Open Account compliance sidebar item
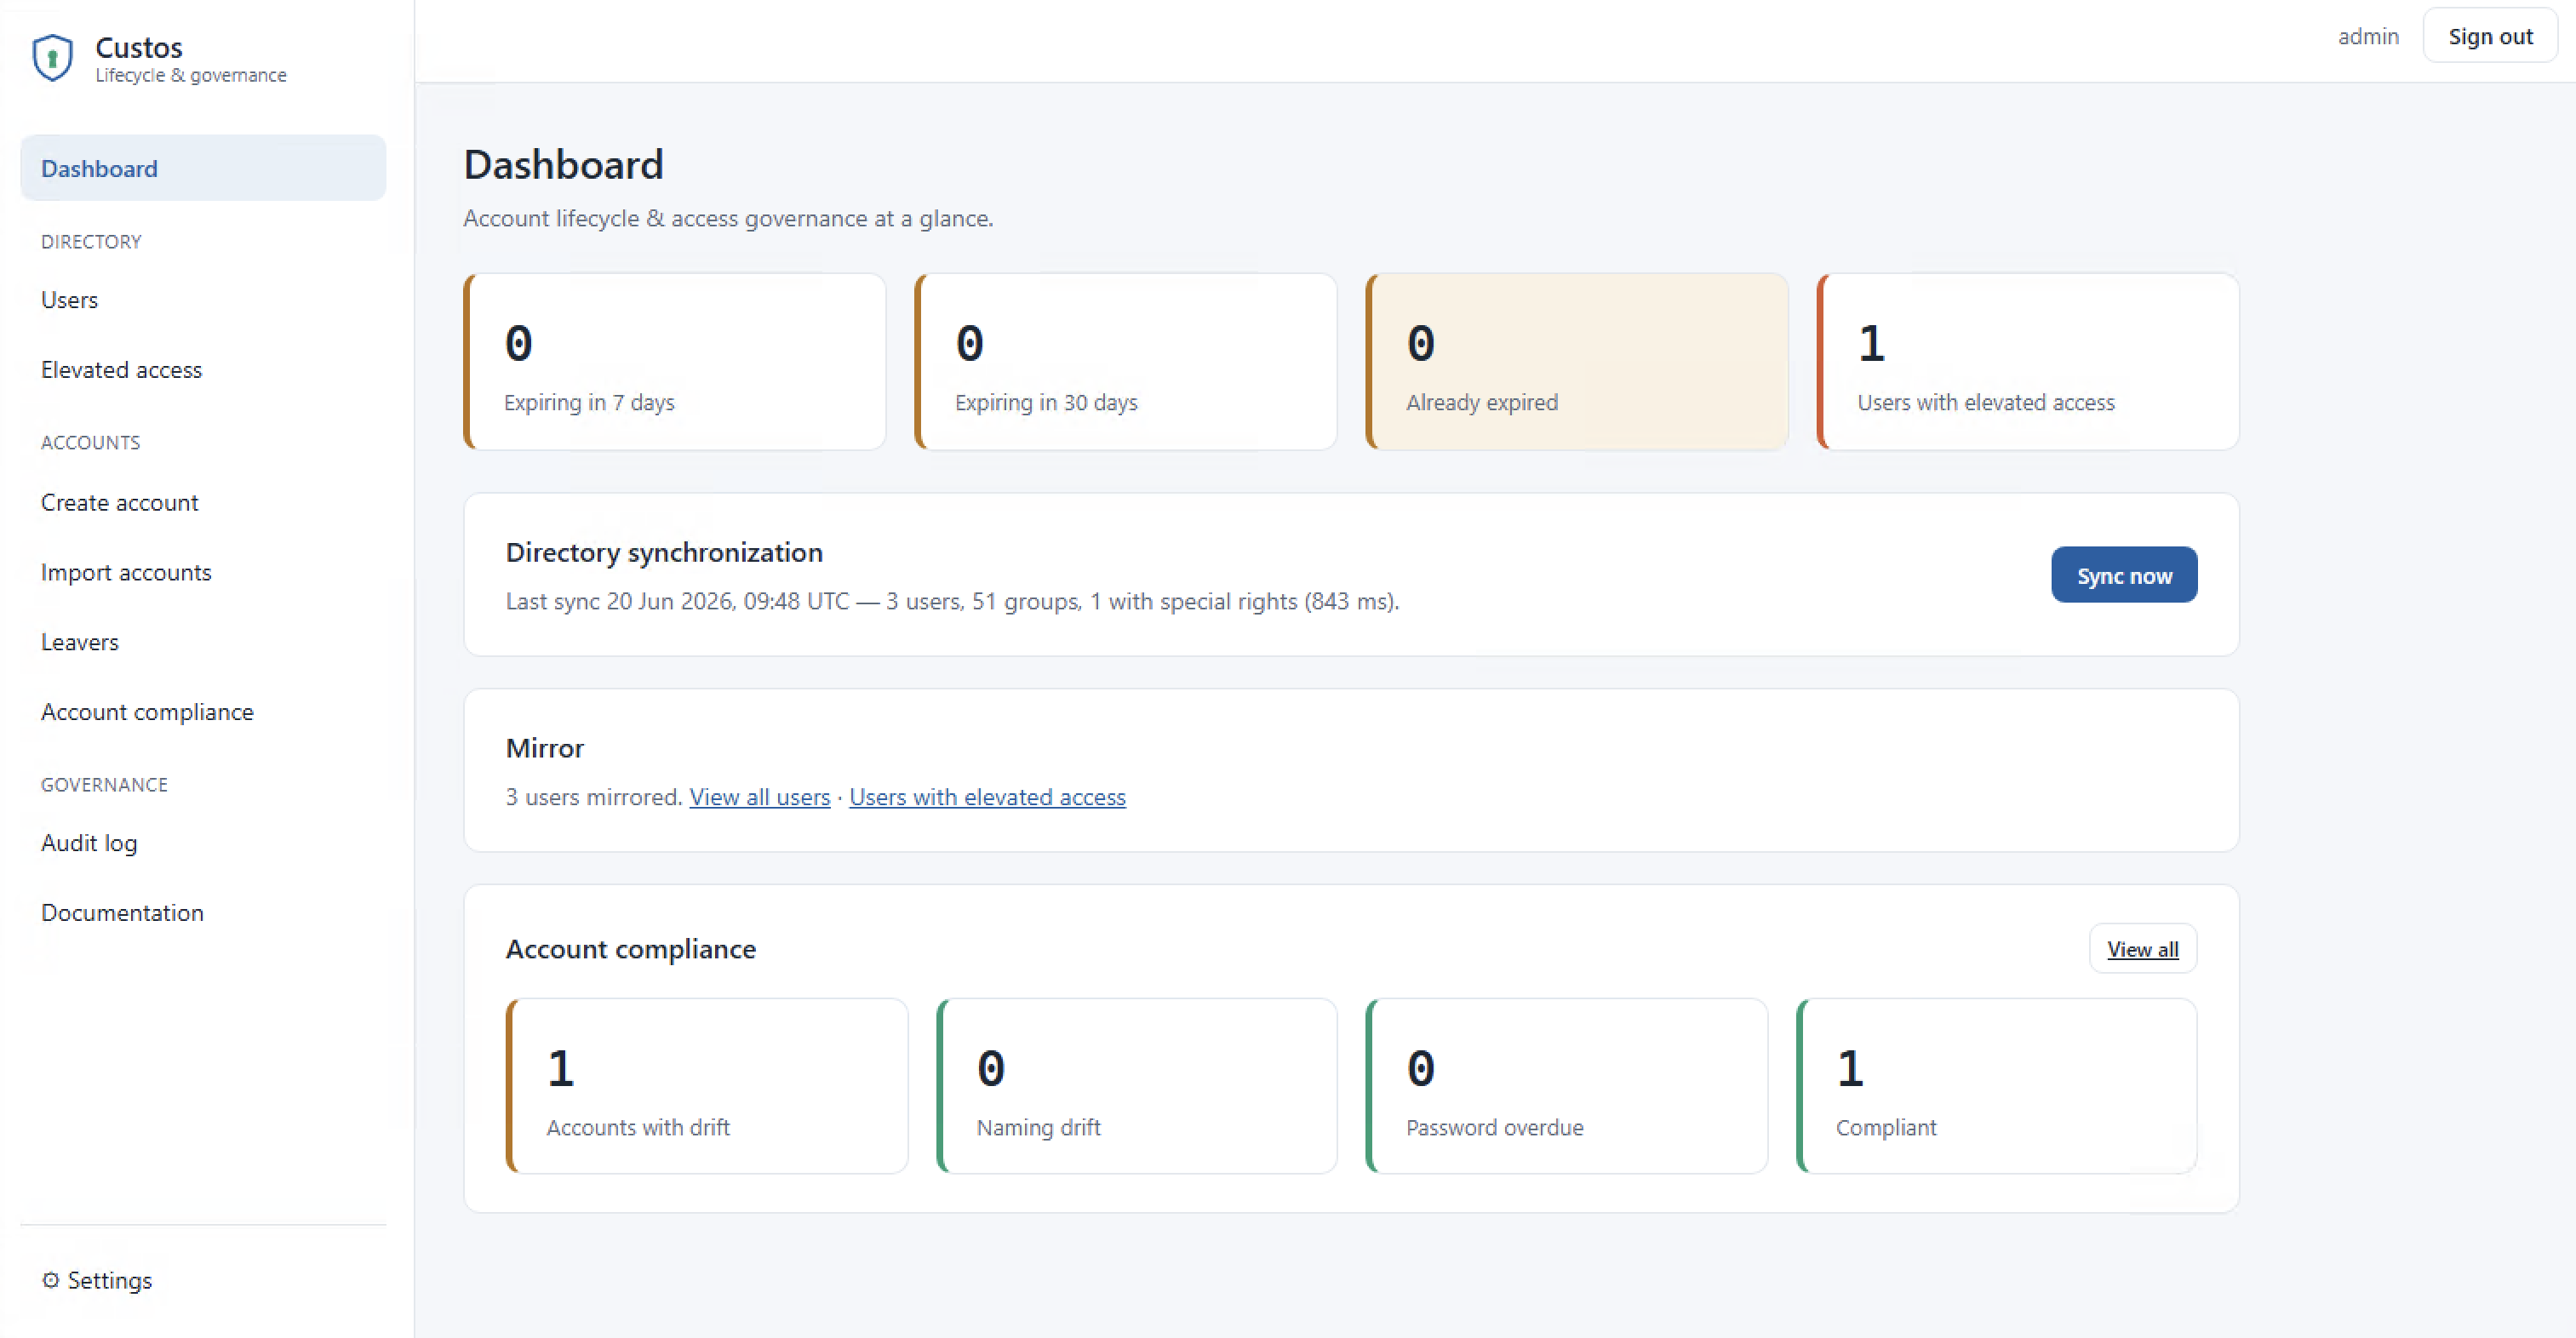 pos(147,712)
